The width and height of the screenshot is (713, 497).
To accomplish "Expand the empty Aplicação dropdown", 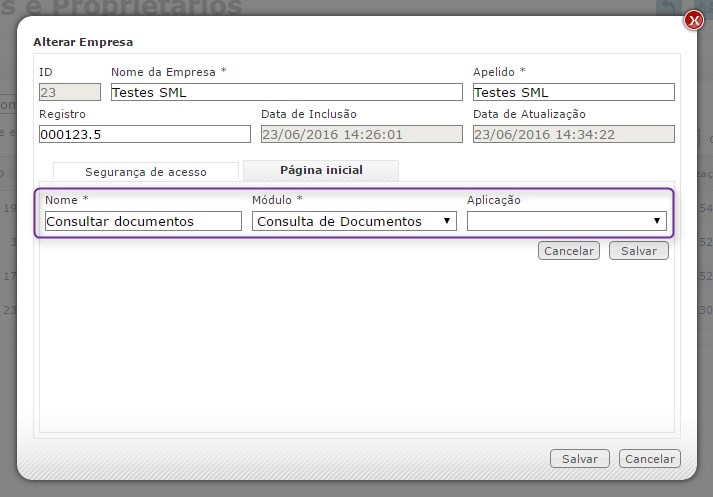I will tap(566, 221).
